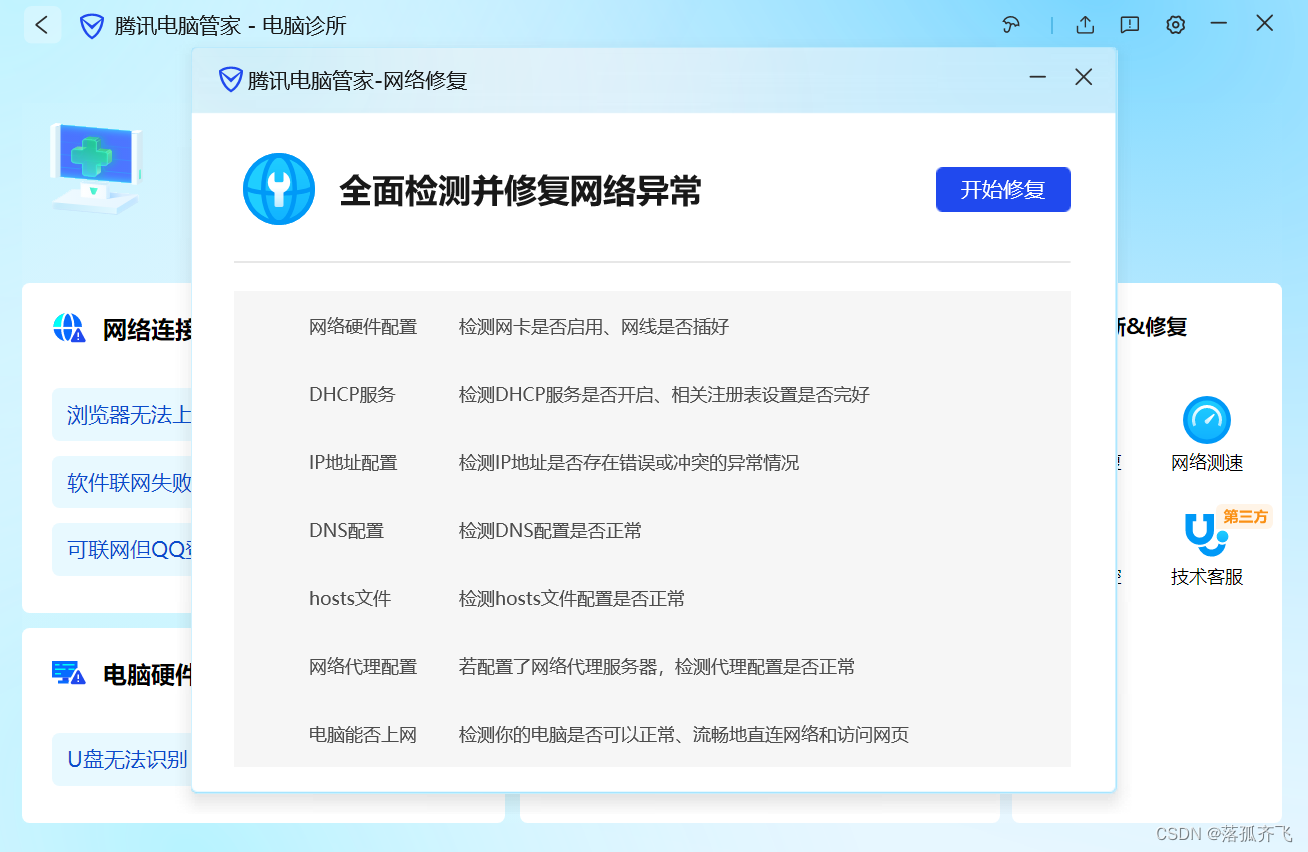
Task: Open the skin theme umbrella icon
Action: (x=1011, y=25)
